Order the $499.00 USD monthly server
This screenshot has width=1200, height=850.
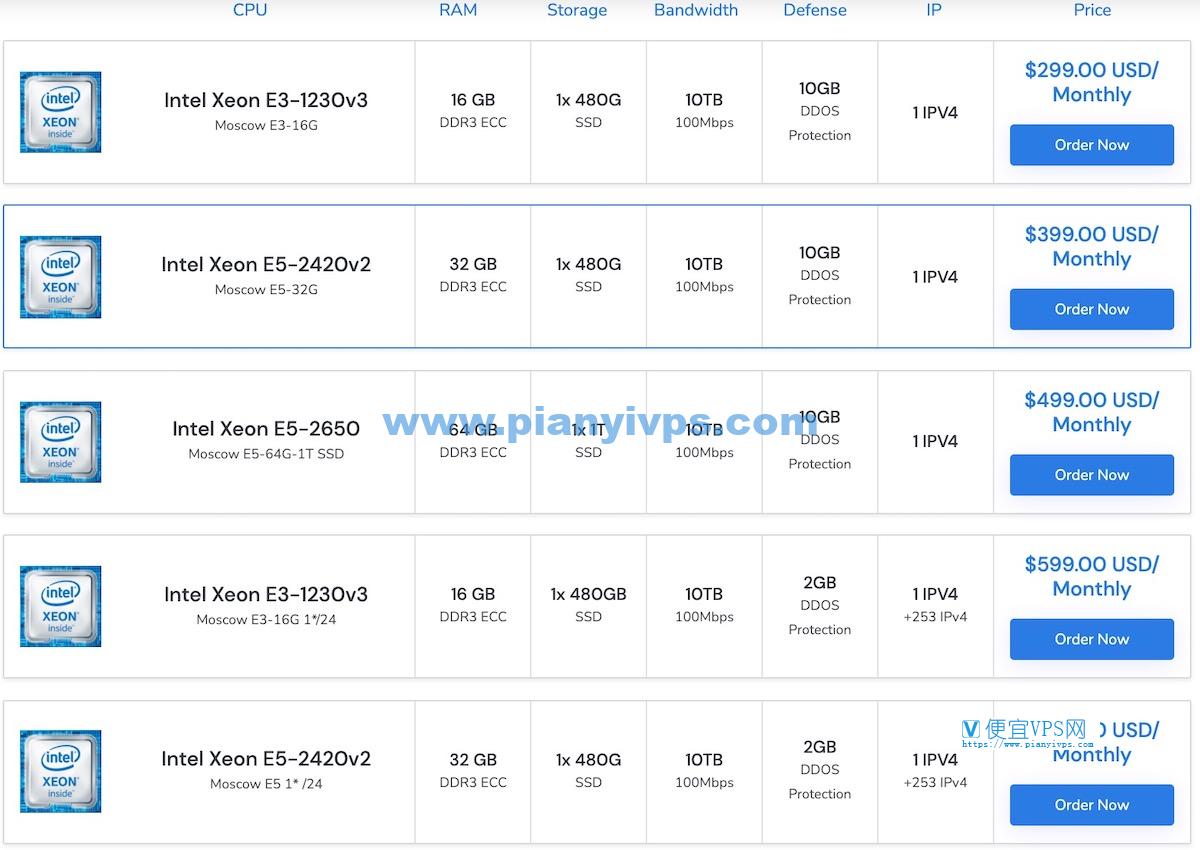coord(1091,475)
